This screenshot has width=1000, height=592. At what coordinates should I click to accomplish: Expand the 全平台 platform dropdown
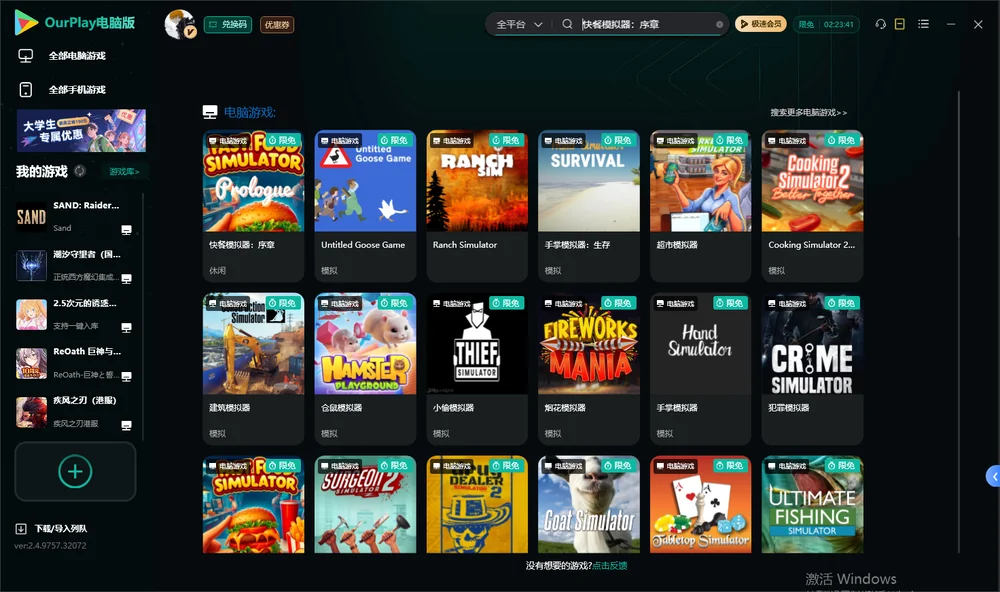point(518,24)
